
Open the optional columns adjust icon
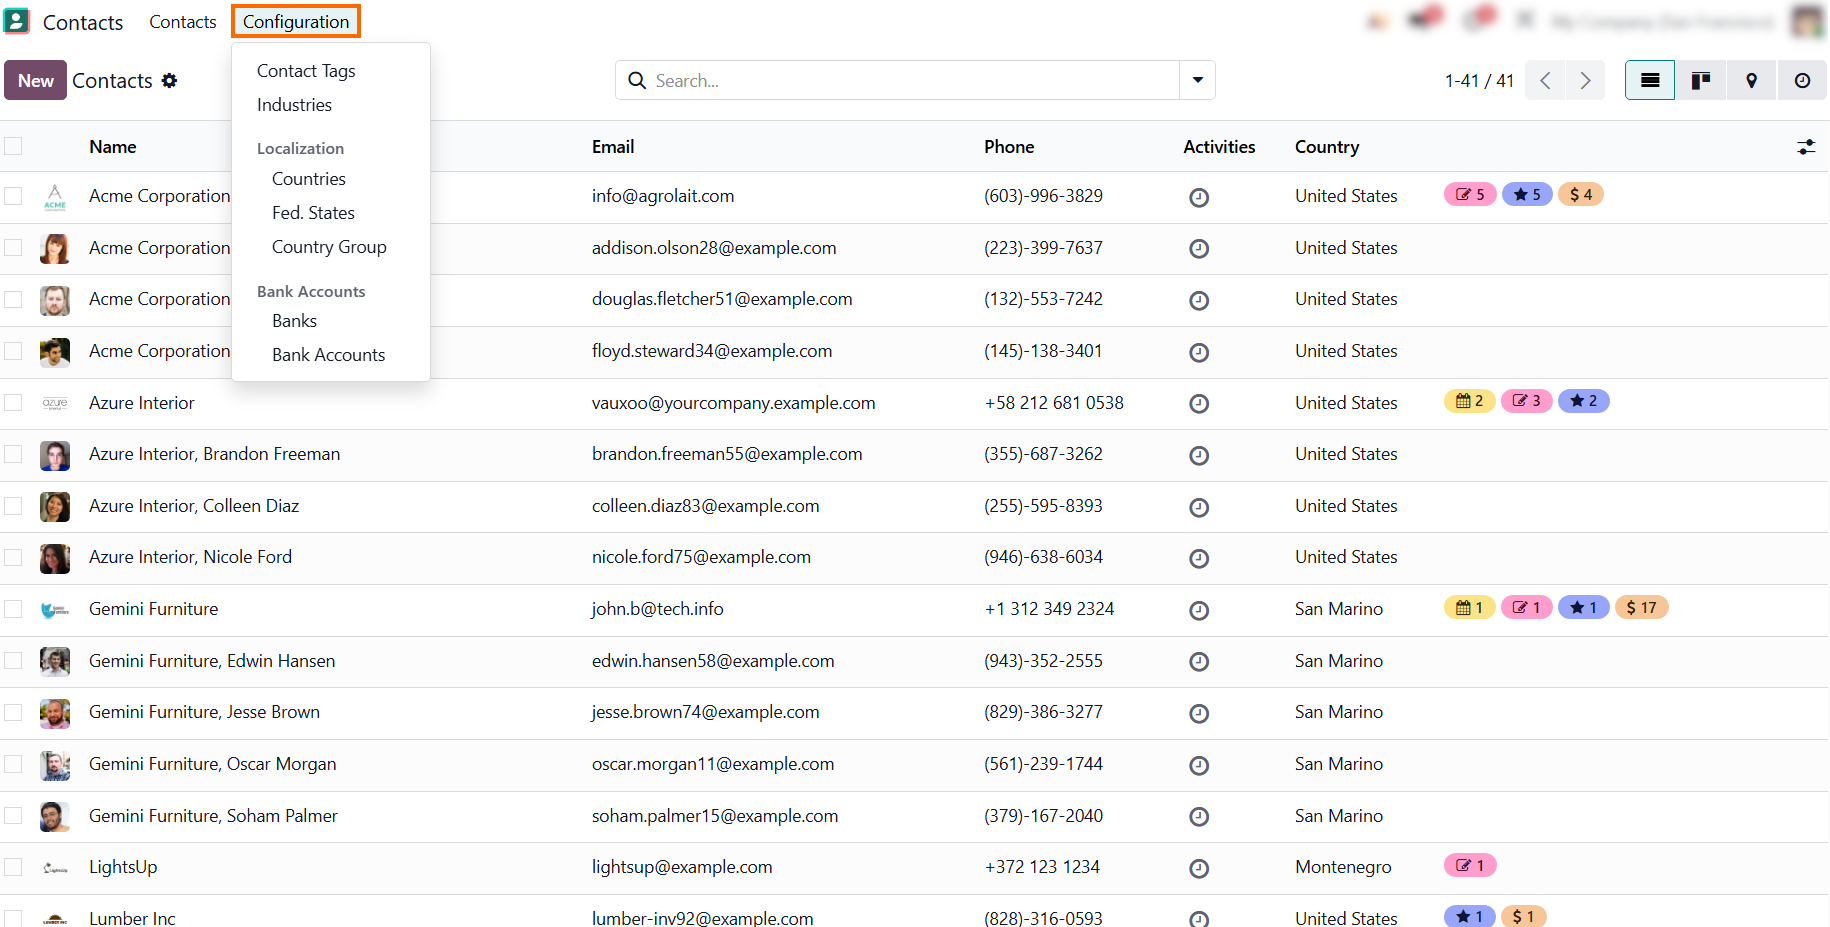[1806, 147]
